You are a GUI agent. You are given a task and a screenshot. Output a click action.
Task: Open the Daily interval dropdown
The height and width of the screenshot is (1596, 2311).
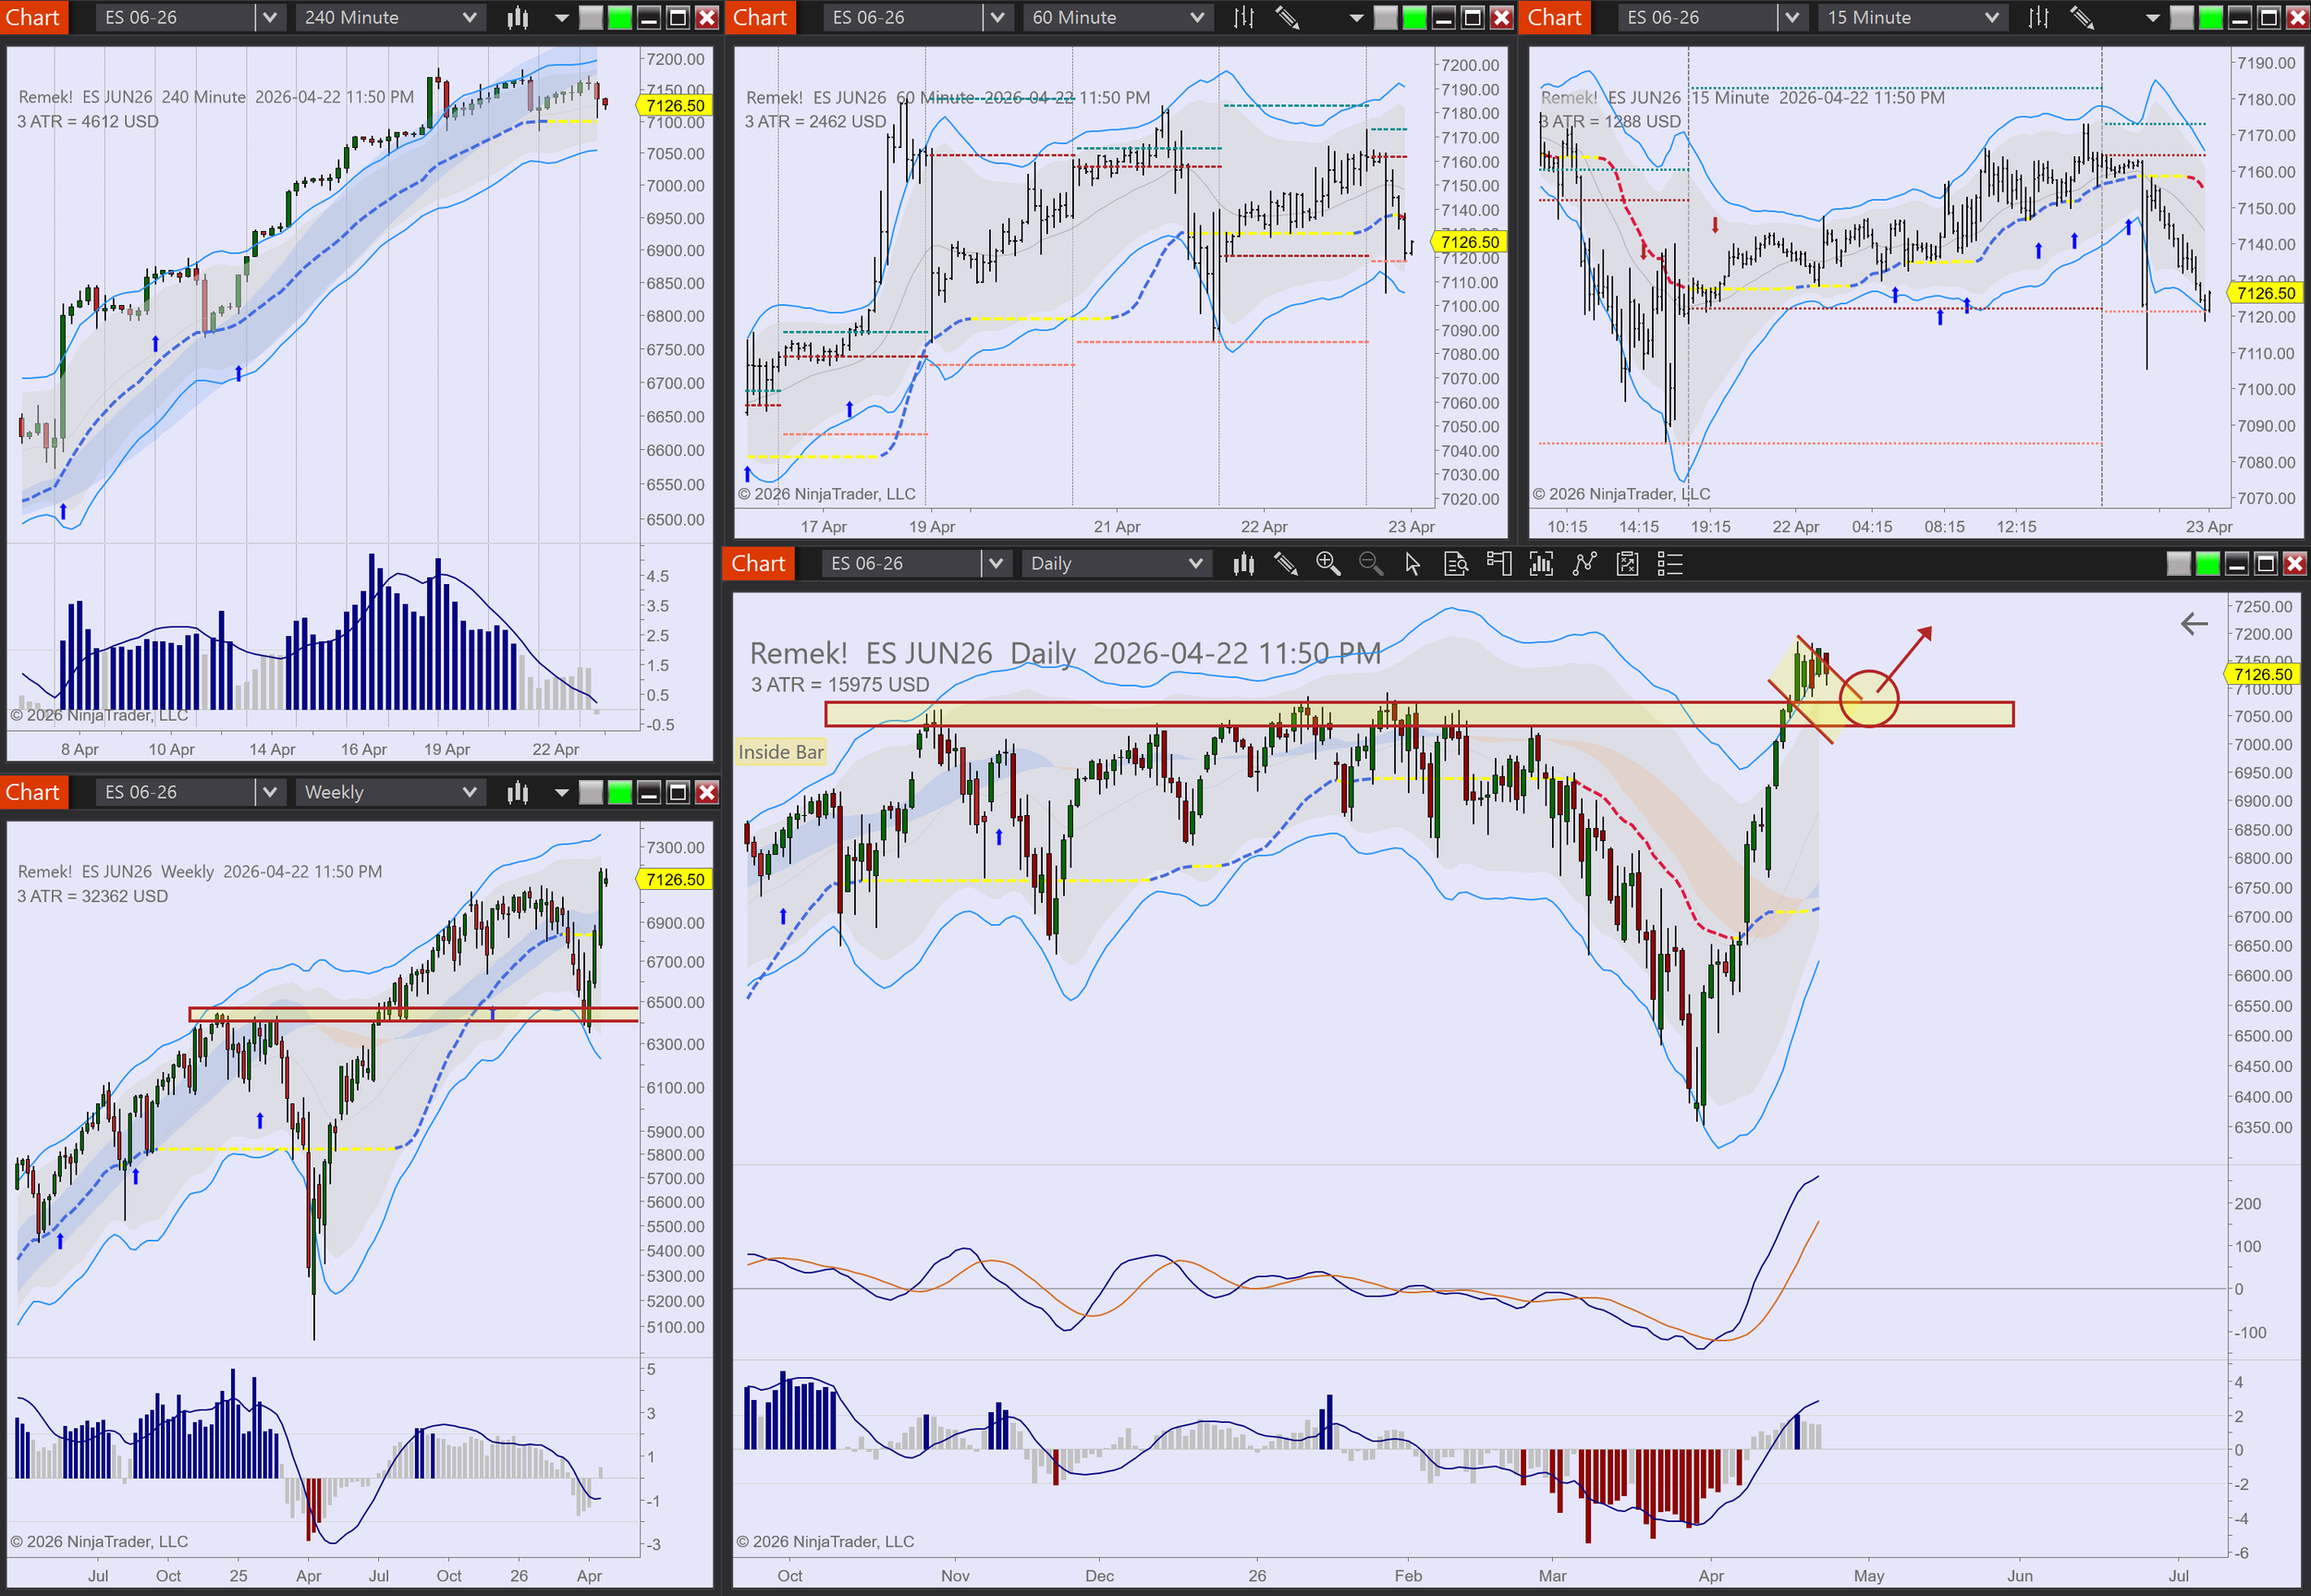tap(1195, 564)
